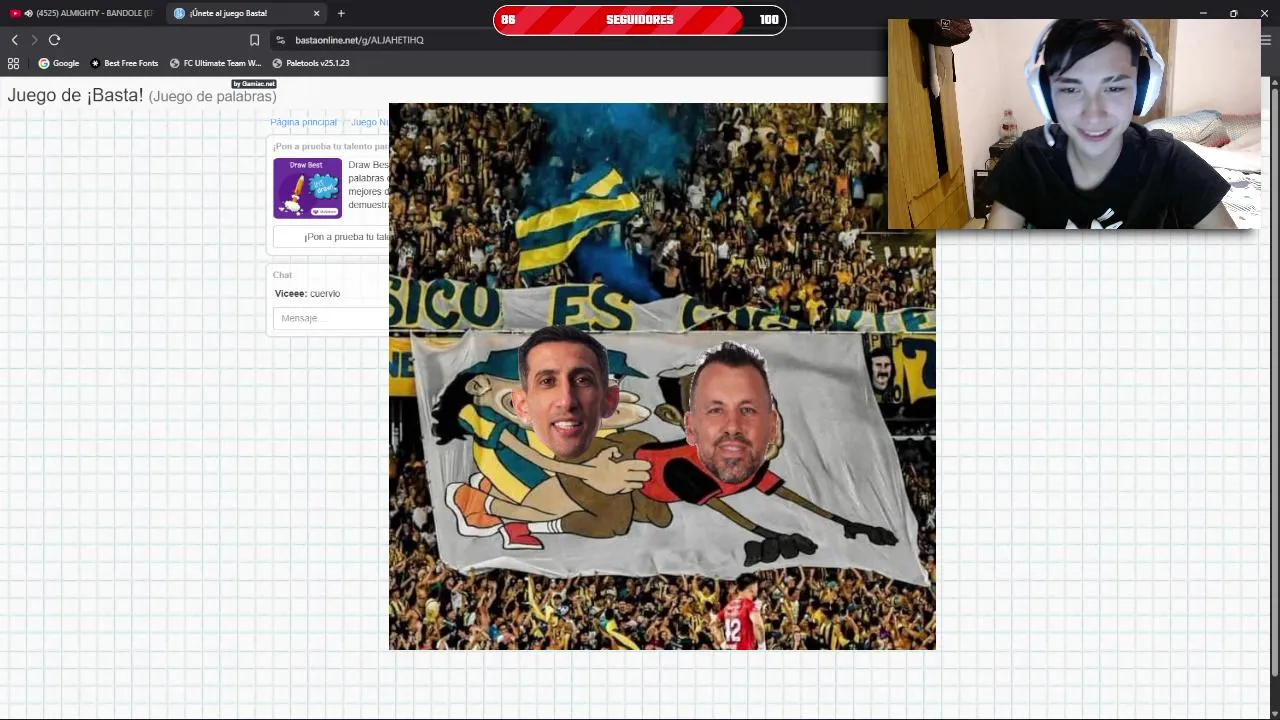
Task: Open the browser apps grid icon
Action: (13, 63)
